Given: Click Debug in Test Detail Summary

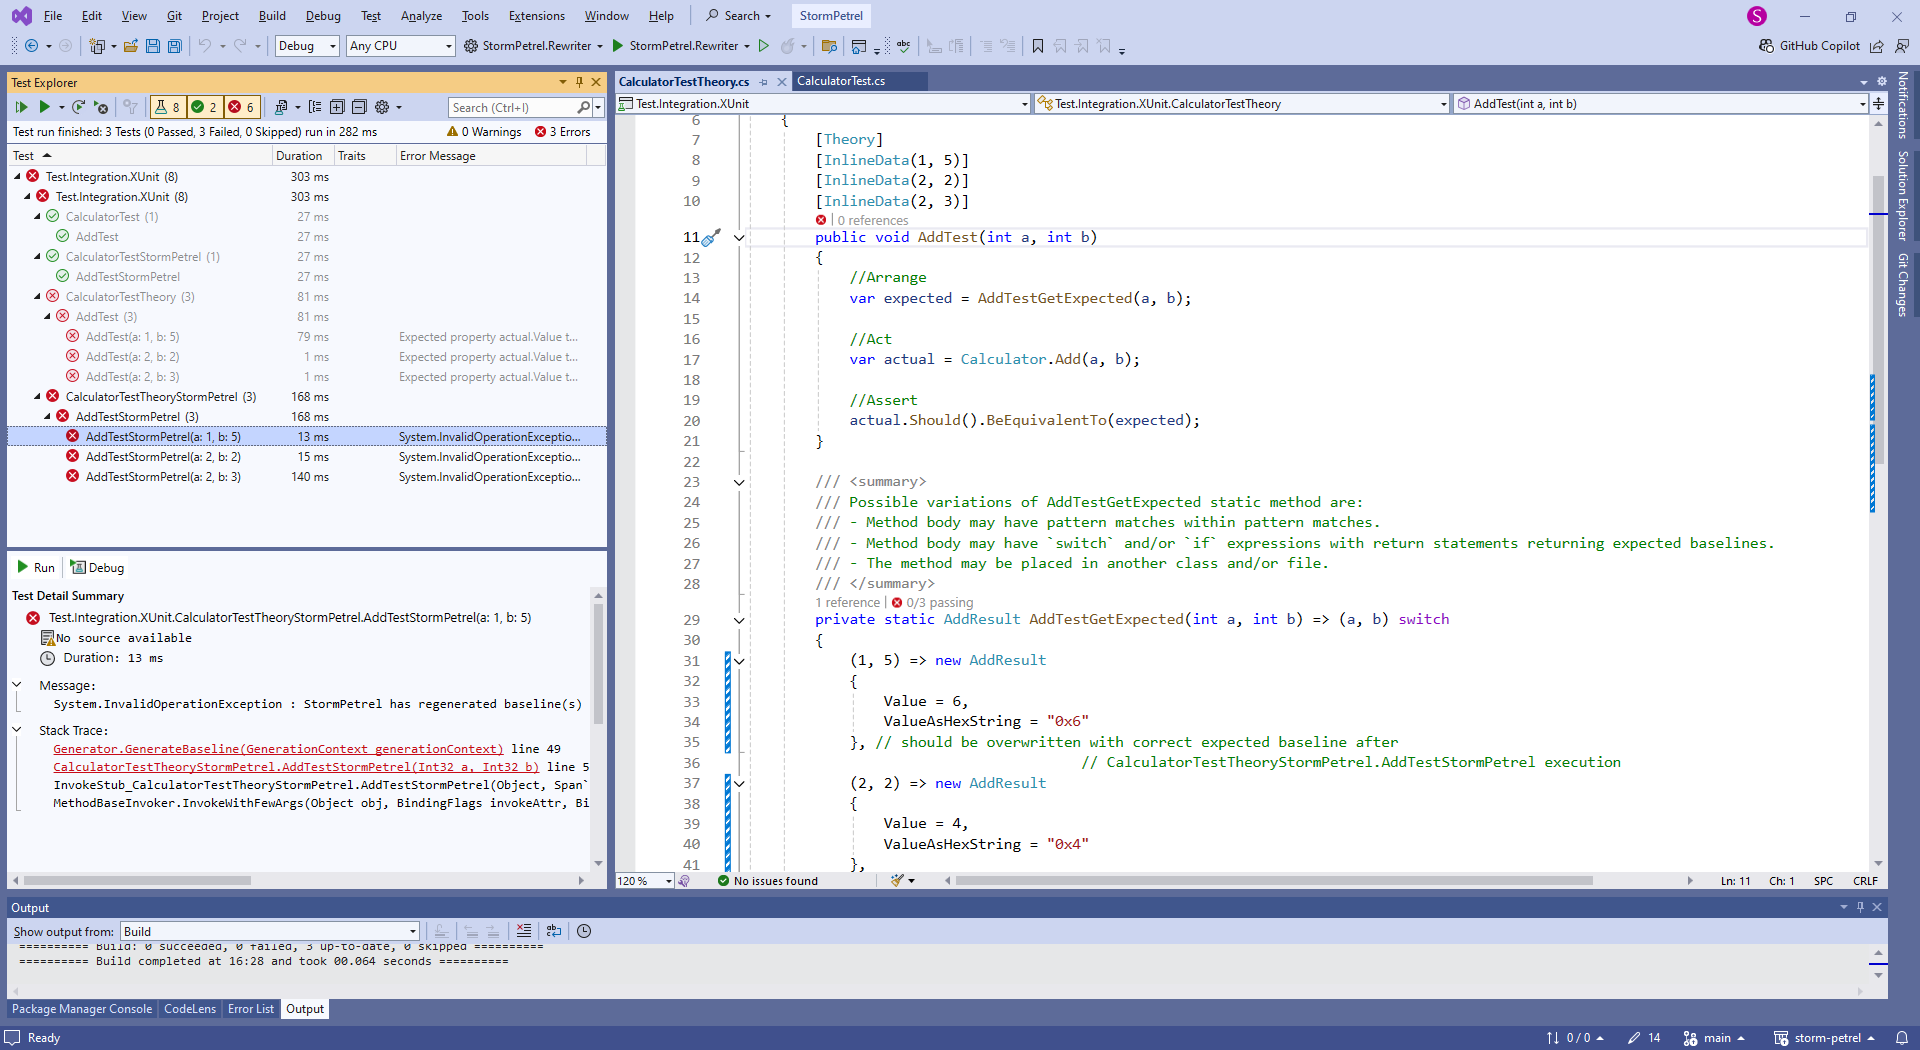Looking at the screenshot, I should coord(97,567).
